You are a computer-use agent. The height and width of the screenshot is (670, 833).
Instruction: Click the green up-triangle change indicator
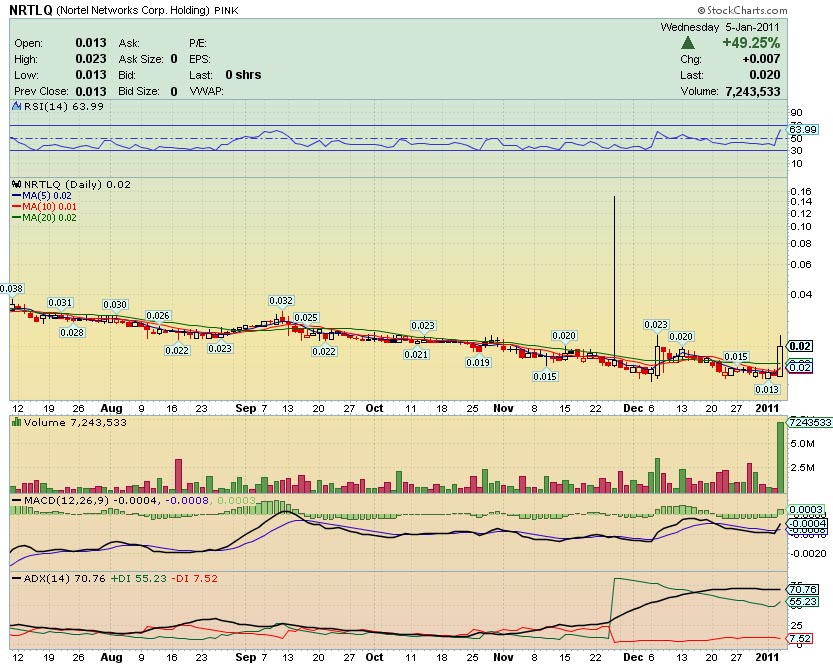(689, 42)
